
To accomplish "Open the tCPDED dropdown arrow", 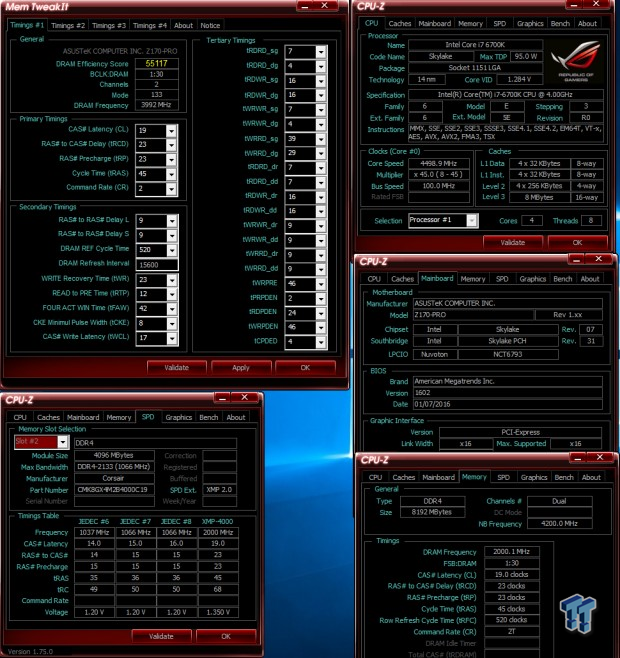I will coord(321,342).
